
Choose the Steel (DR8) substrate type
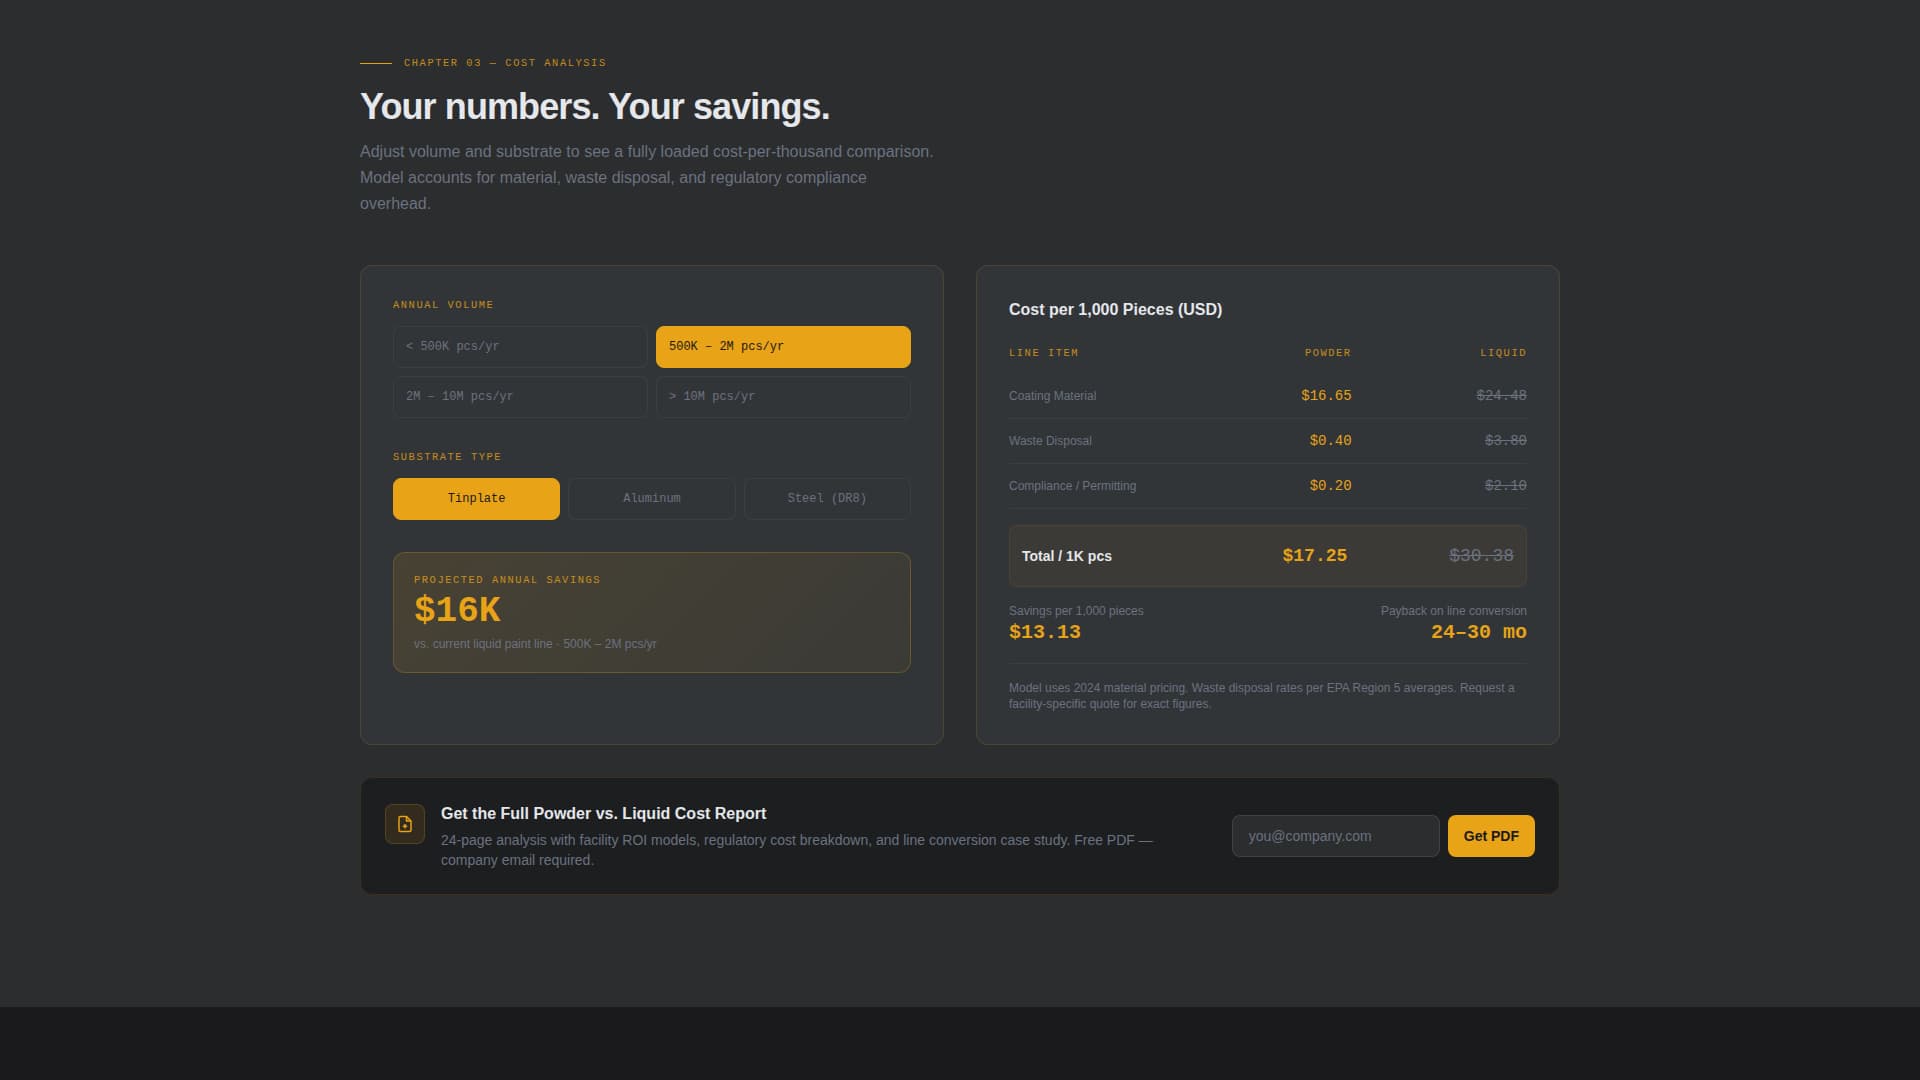(826, 498)
